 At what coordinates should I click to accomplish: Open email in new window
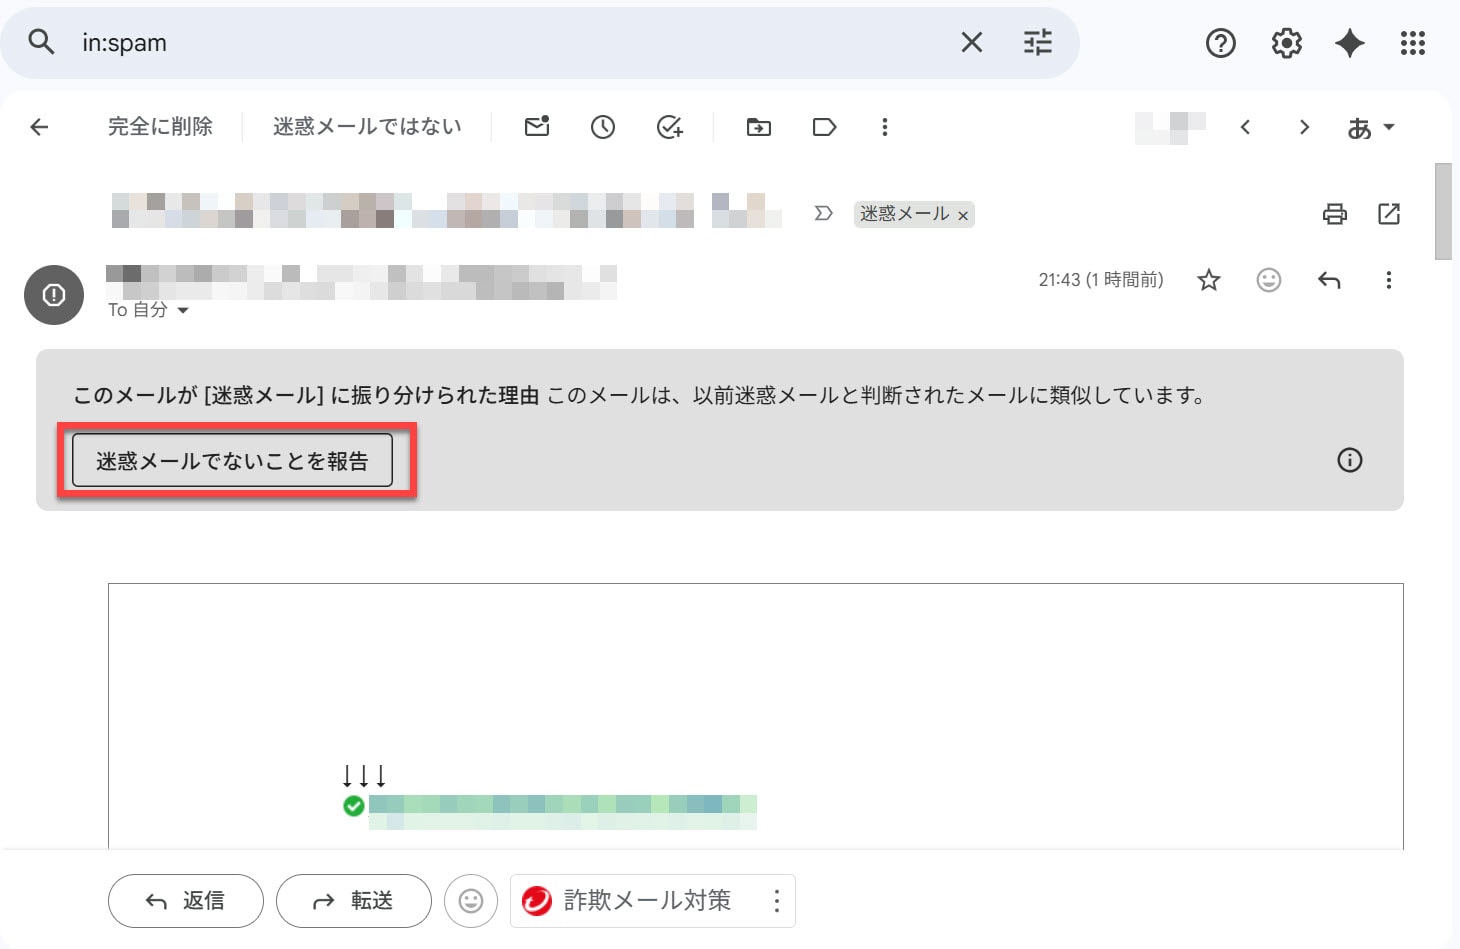[1389, 214]
